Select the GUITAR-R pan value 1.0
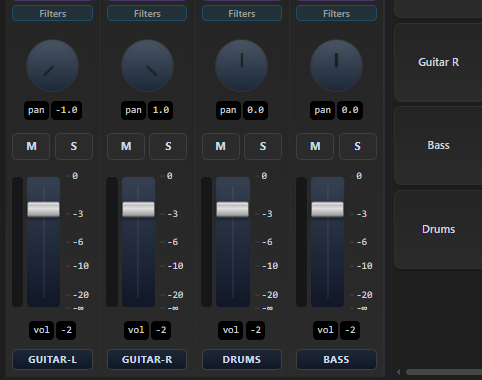This screenshot has height=380, width=482. pyautogui.click(x=161, y=110)
